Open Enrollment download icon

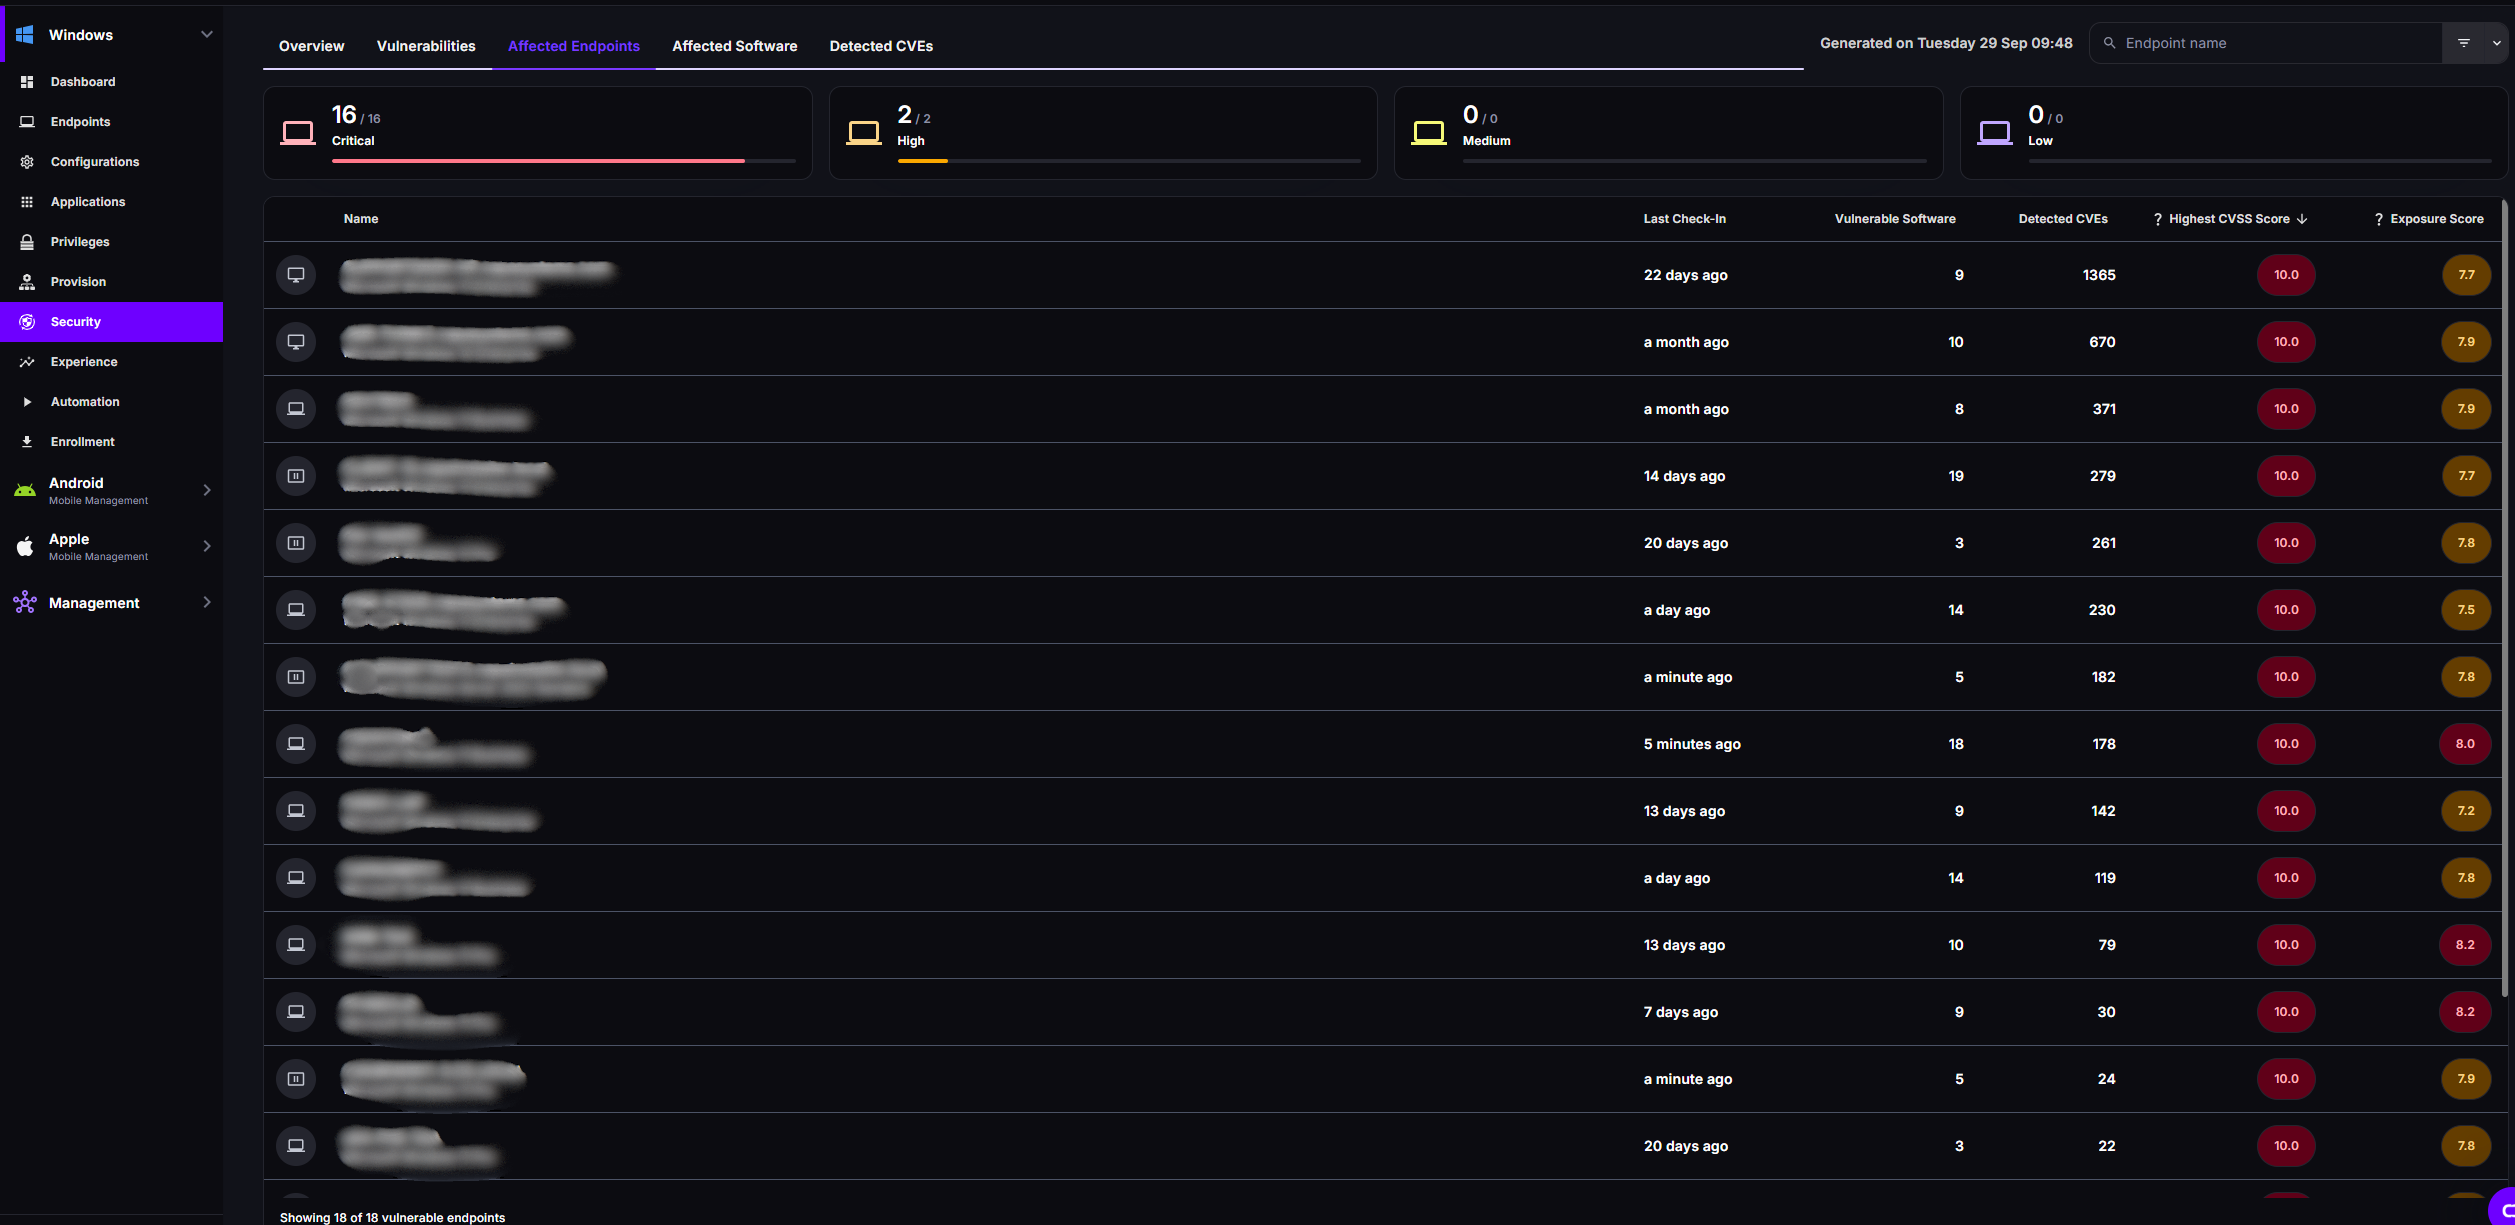click(27, 442)
